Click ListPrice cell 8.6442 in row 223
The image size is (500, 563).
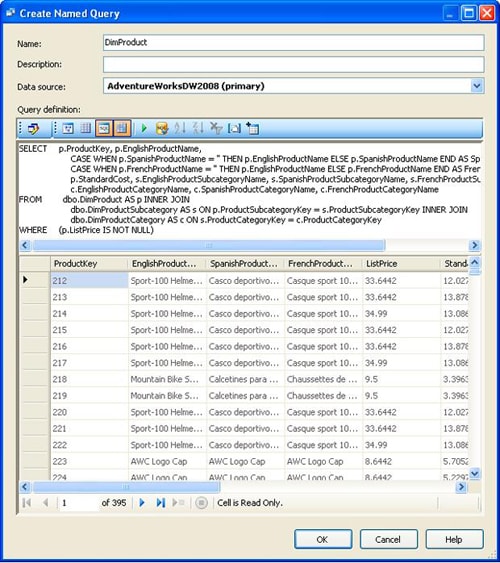401,461
